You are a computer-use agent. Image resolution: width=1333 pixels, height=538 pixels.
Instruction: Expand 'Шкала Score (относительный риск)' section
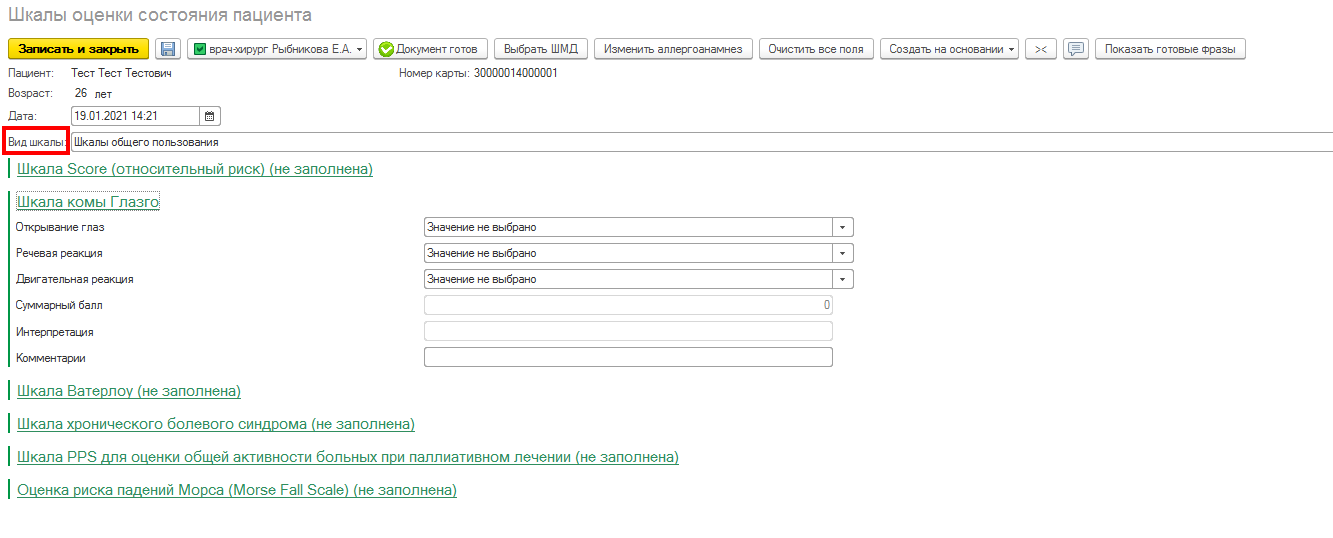(195, 169)
